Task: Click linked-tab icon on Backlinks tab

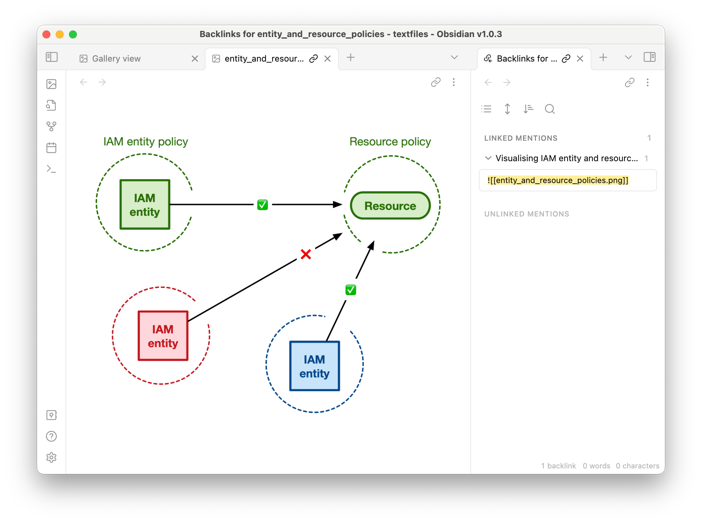Action: pos(566,59)
